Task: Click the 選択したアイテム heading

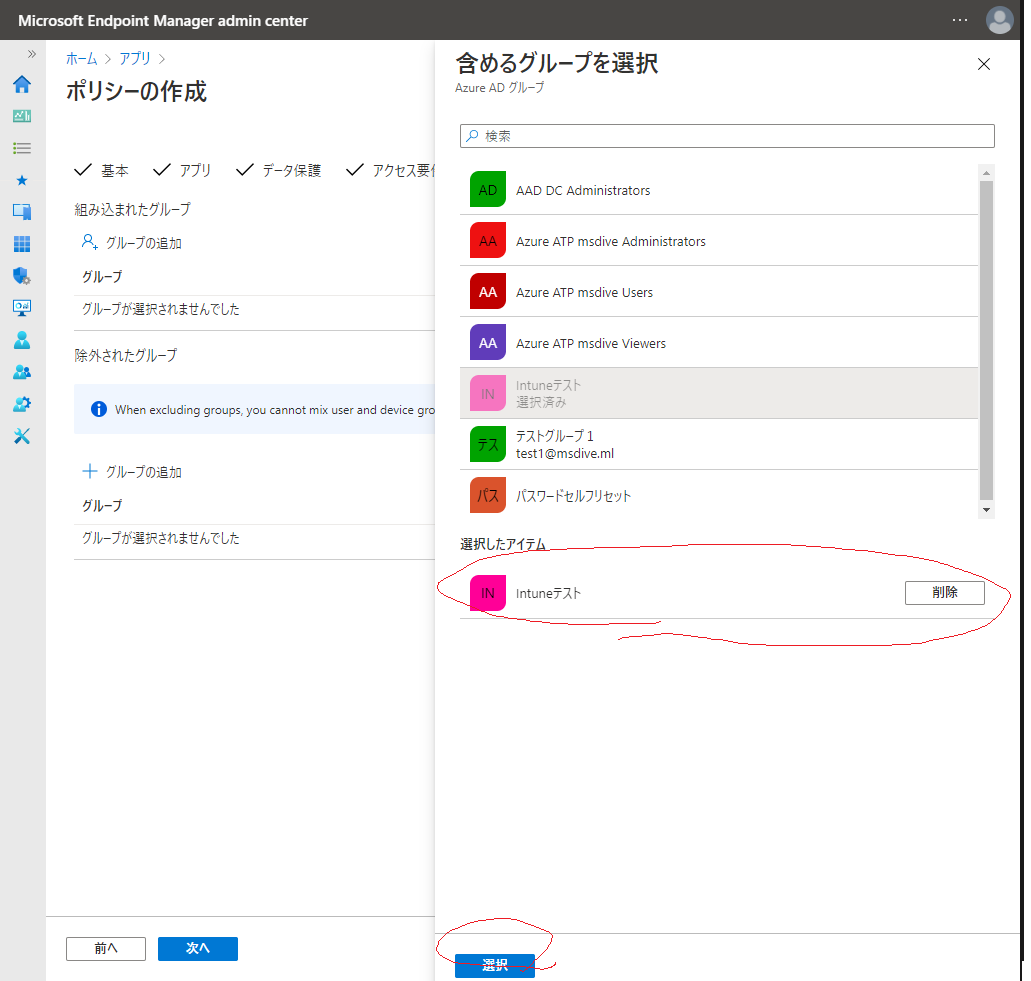Action: tap(503, 544)
